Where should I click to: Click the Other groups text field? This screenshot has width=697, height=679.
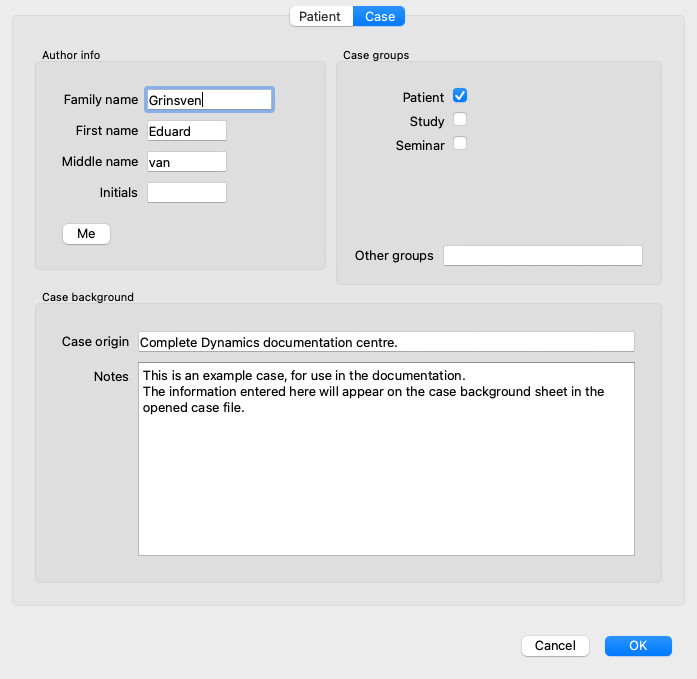coord(543,256)
